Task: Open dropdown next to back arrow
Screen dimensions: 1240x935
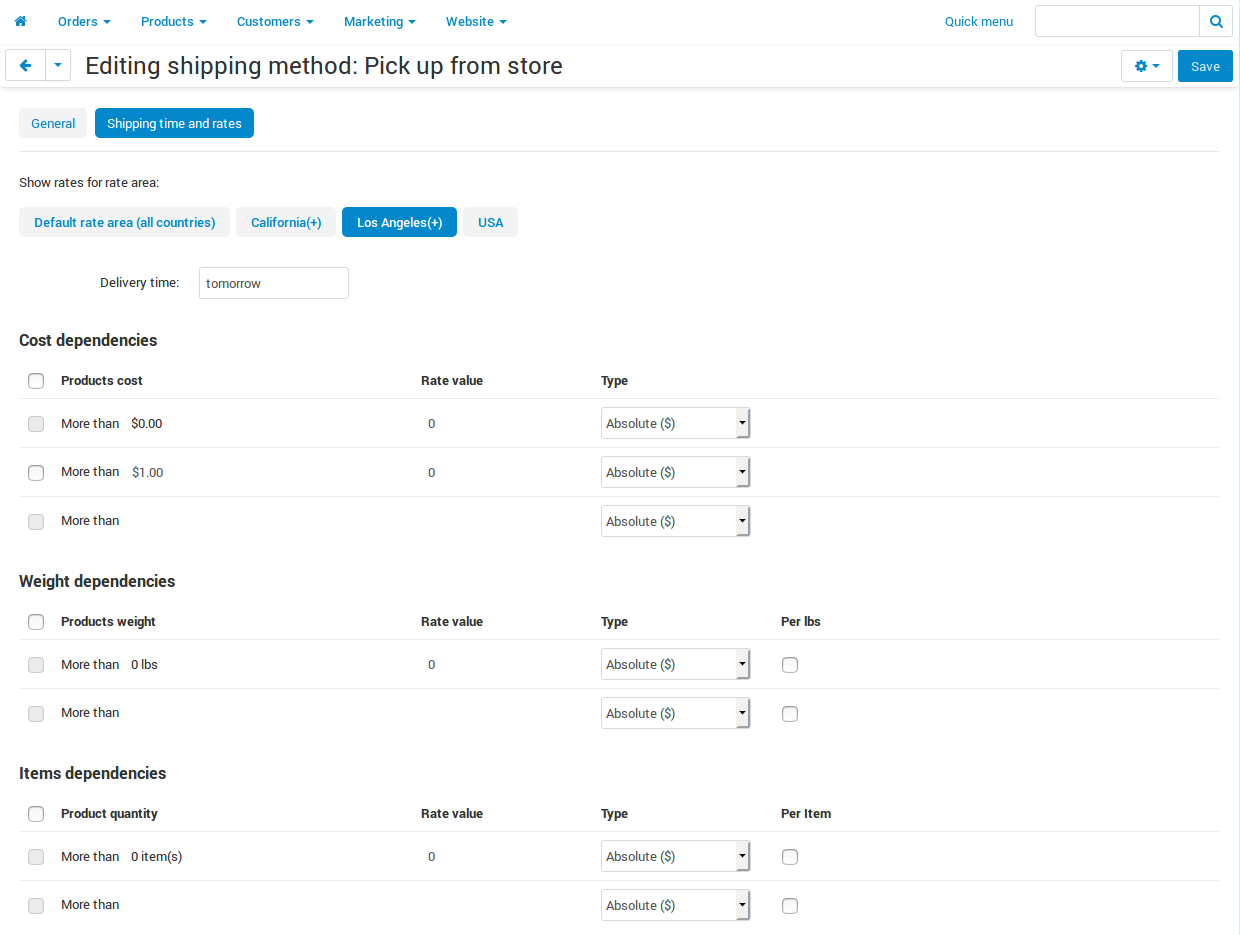Action: pyautogui.click(x=58, y=66)
